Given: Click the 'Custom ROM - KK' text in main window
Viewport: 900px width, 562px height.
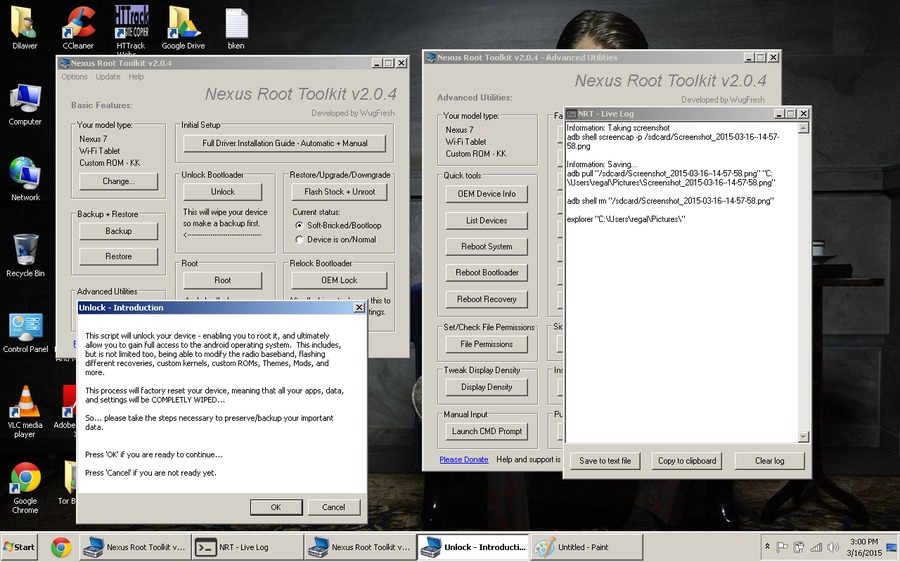Looking at the screenshot, I should pos(110,163).
